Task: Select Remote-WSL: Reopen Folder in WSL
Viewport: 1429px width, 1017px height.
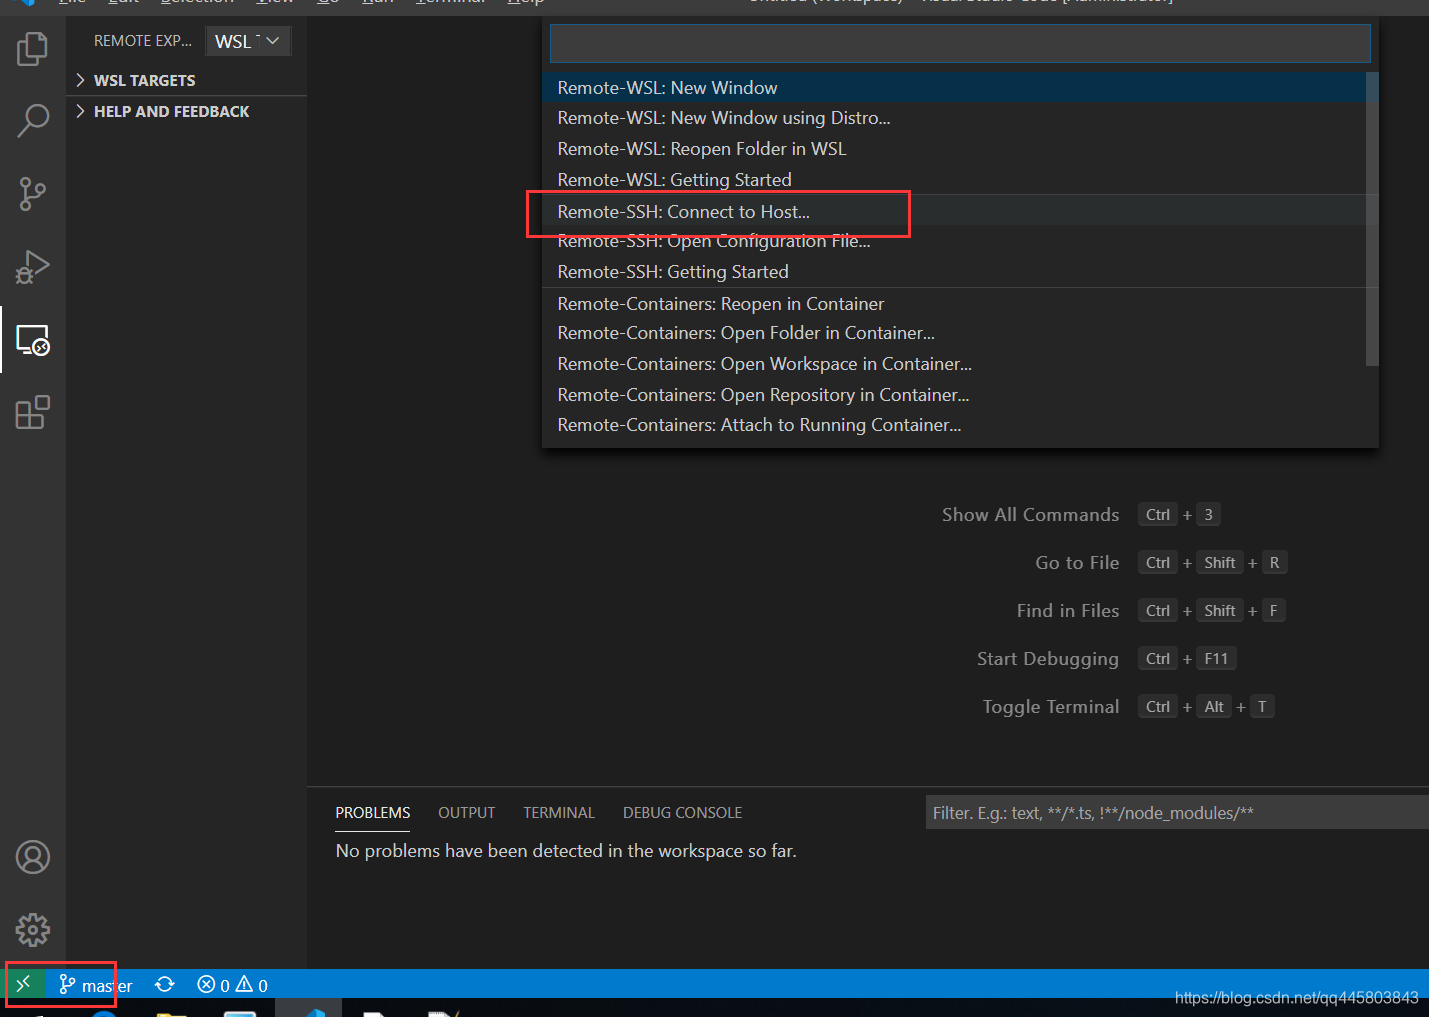Action: click(x=954, y=149)
